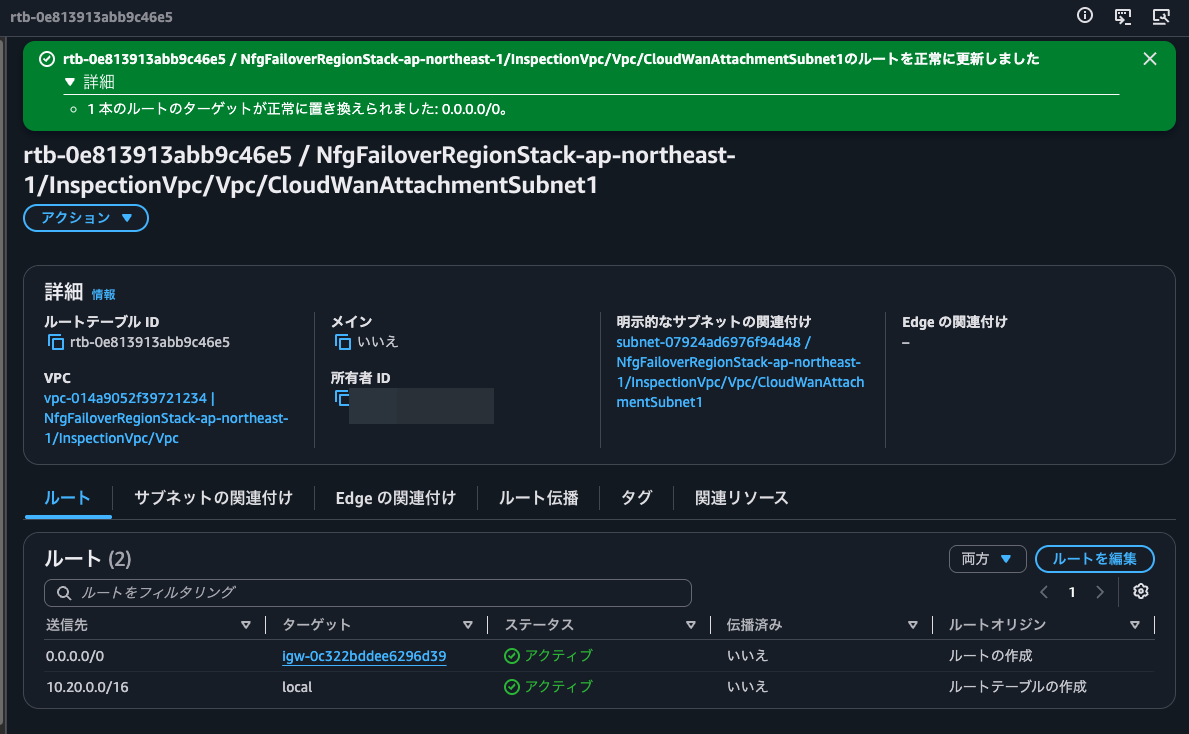Click the rtb-0e813913abb9c46e5 breadcrumb text at top
The image size is (1189, 734).
[x=91, y=17]
